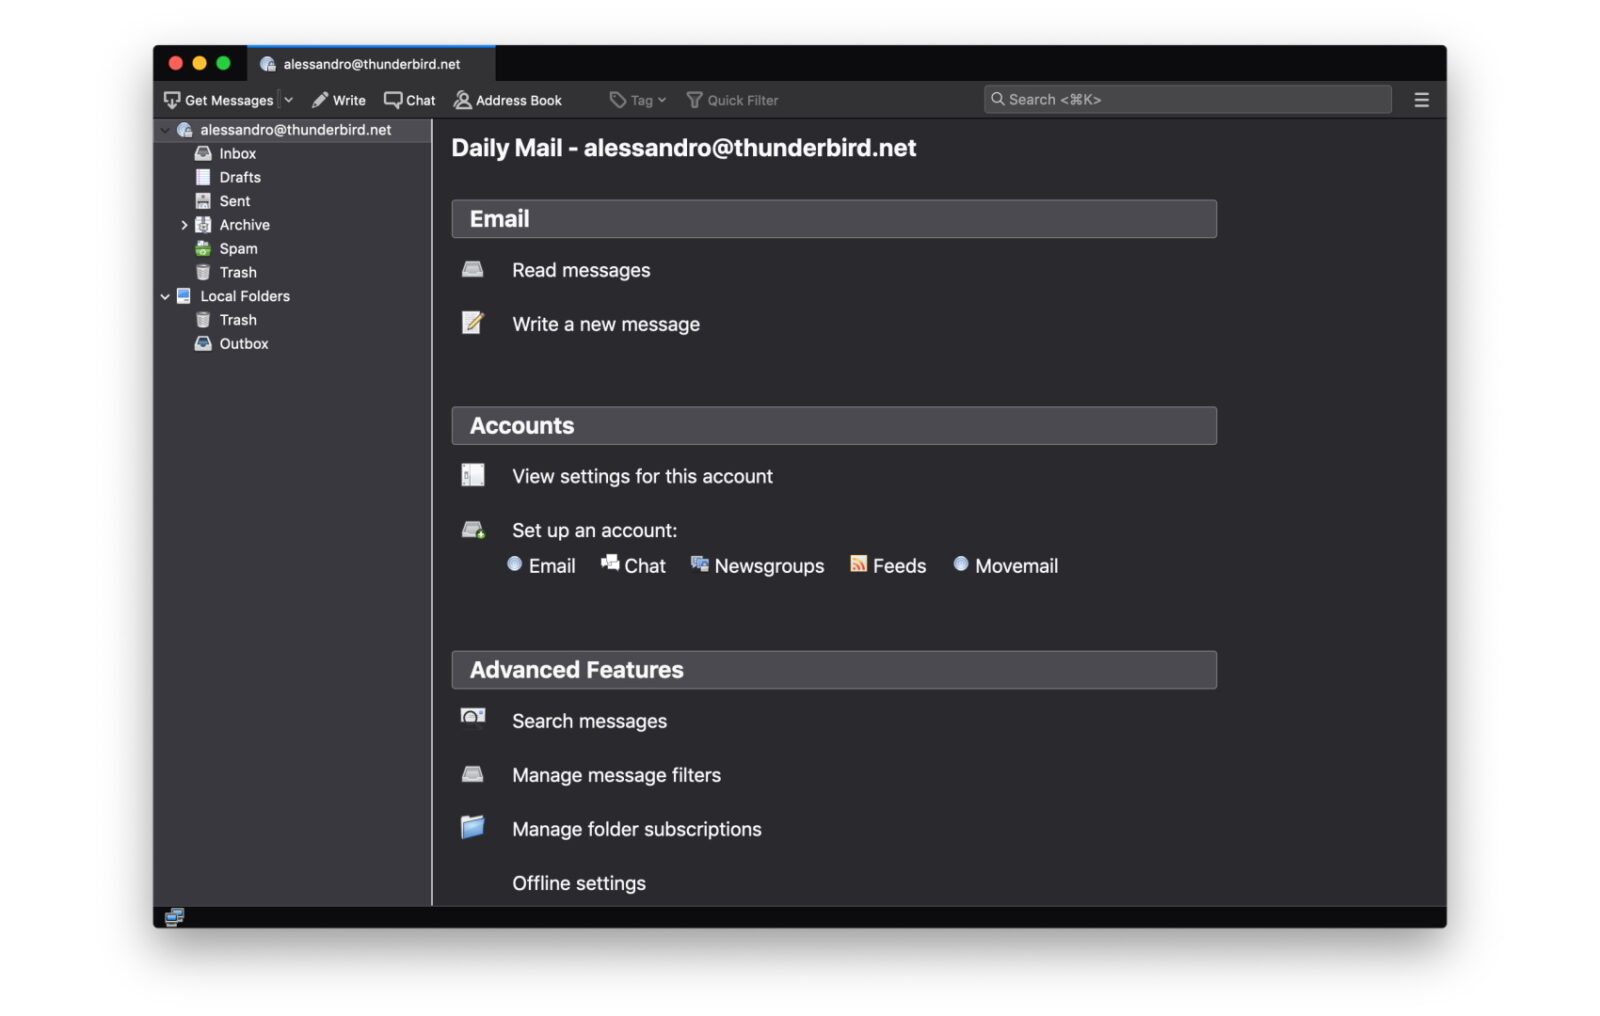Click the Sent folder icon

click(203, 201)
